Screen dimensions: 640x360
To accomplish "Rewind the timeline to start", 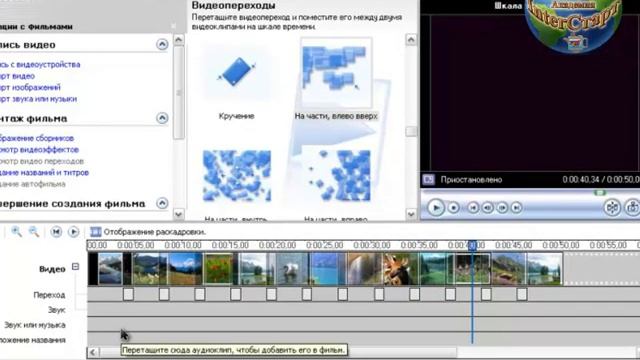I will point(56,232).
